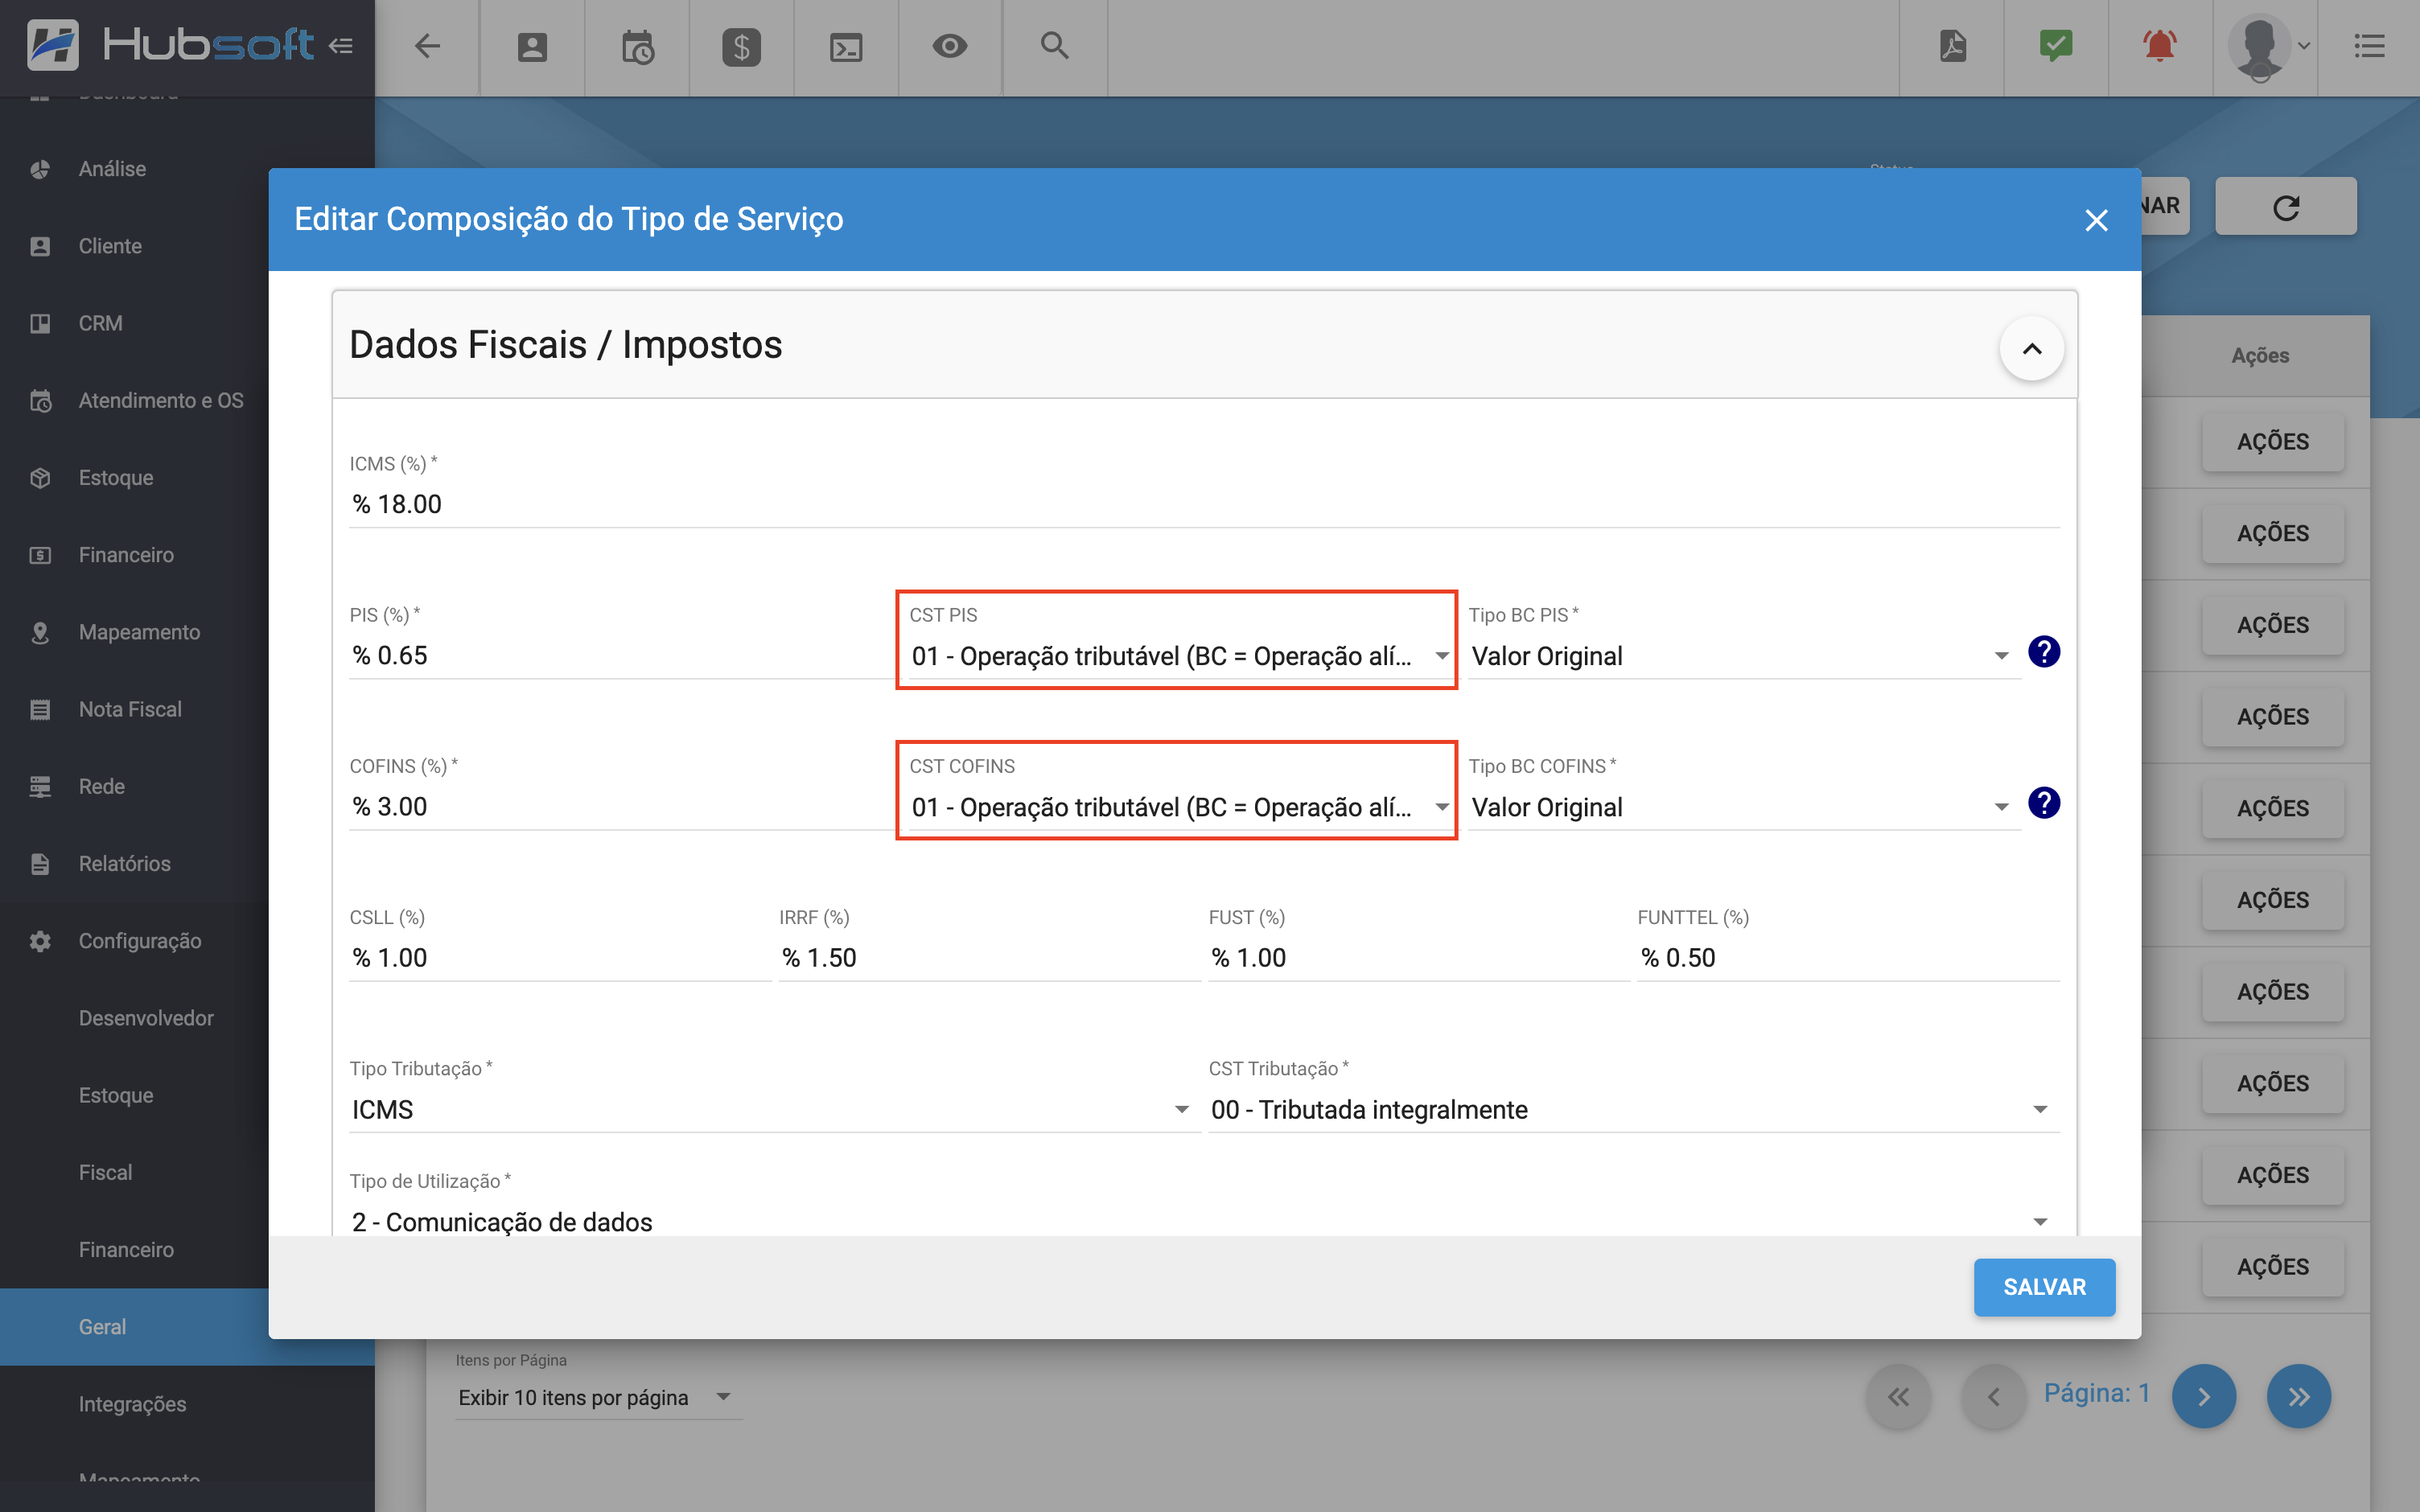Edit the CSLL (%) field
The width and height of the screenshot is (2420, 1512).
point(559,958)
